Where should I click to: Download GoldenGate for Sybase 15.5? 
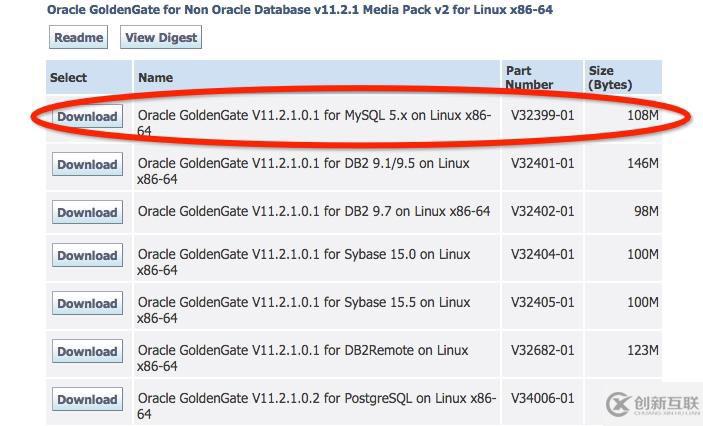click(87, 303)
